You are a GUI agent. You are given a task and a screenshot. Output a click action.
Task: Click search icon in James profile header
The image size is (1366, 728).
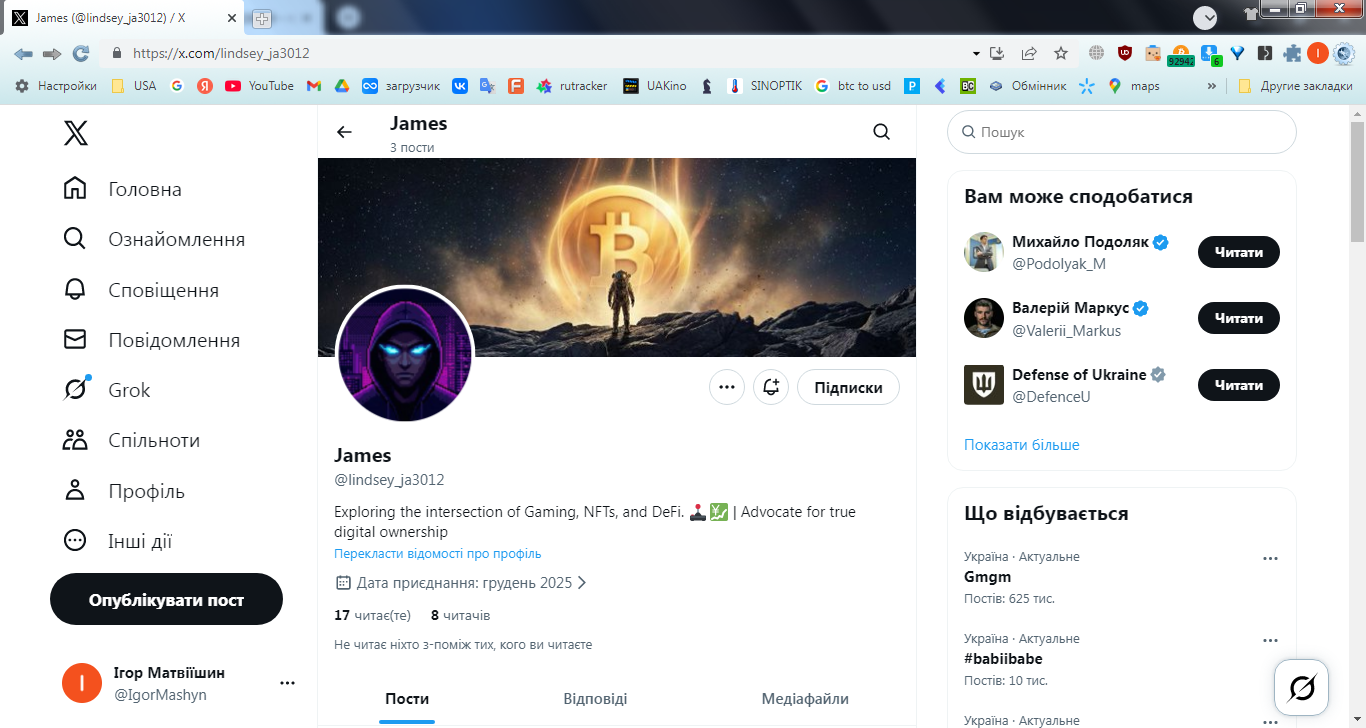(x=881, y=132)
